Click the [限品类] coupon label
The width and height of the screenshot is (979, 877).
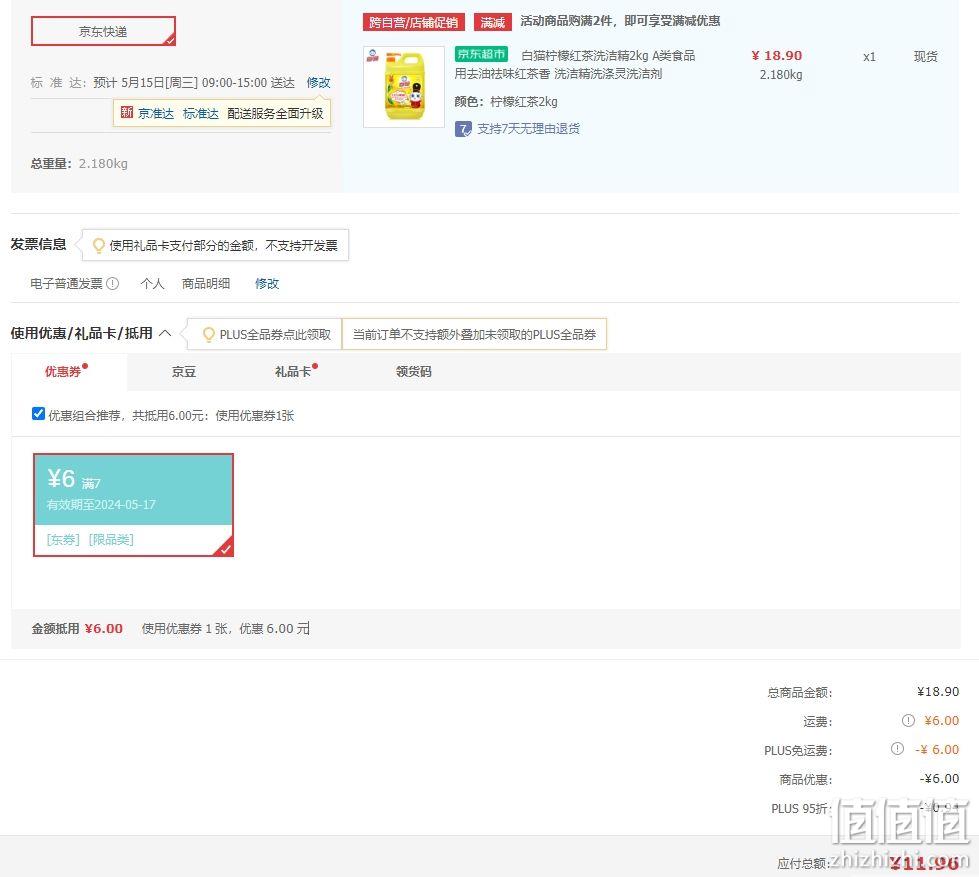point(111,539)
